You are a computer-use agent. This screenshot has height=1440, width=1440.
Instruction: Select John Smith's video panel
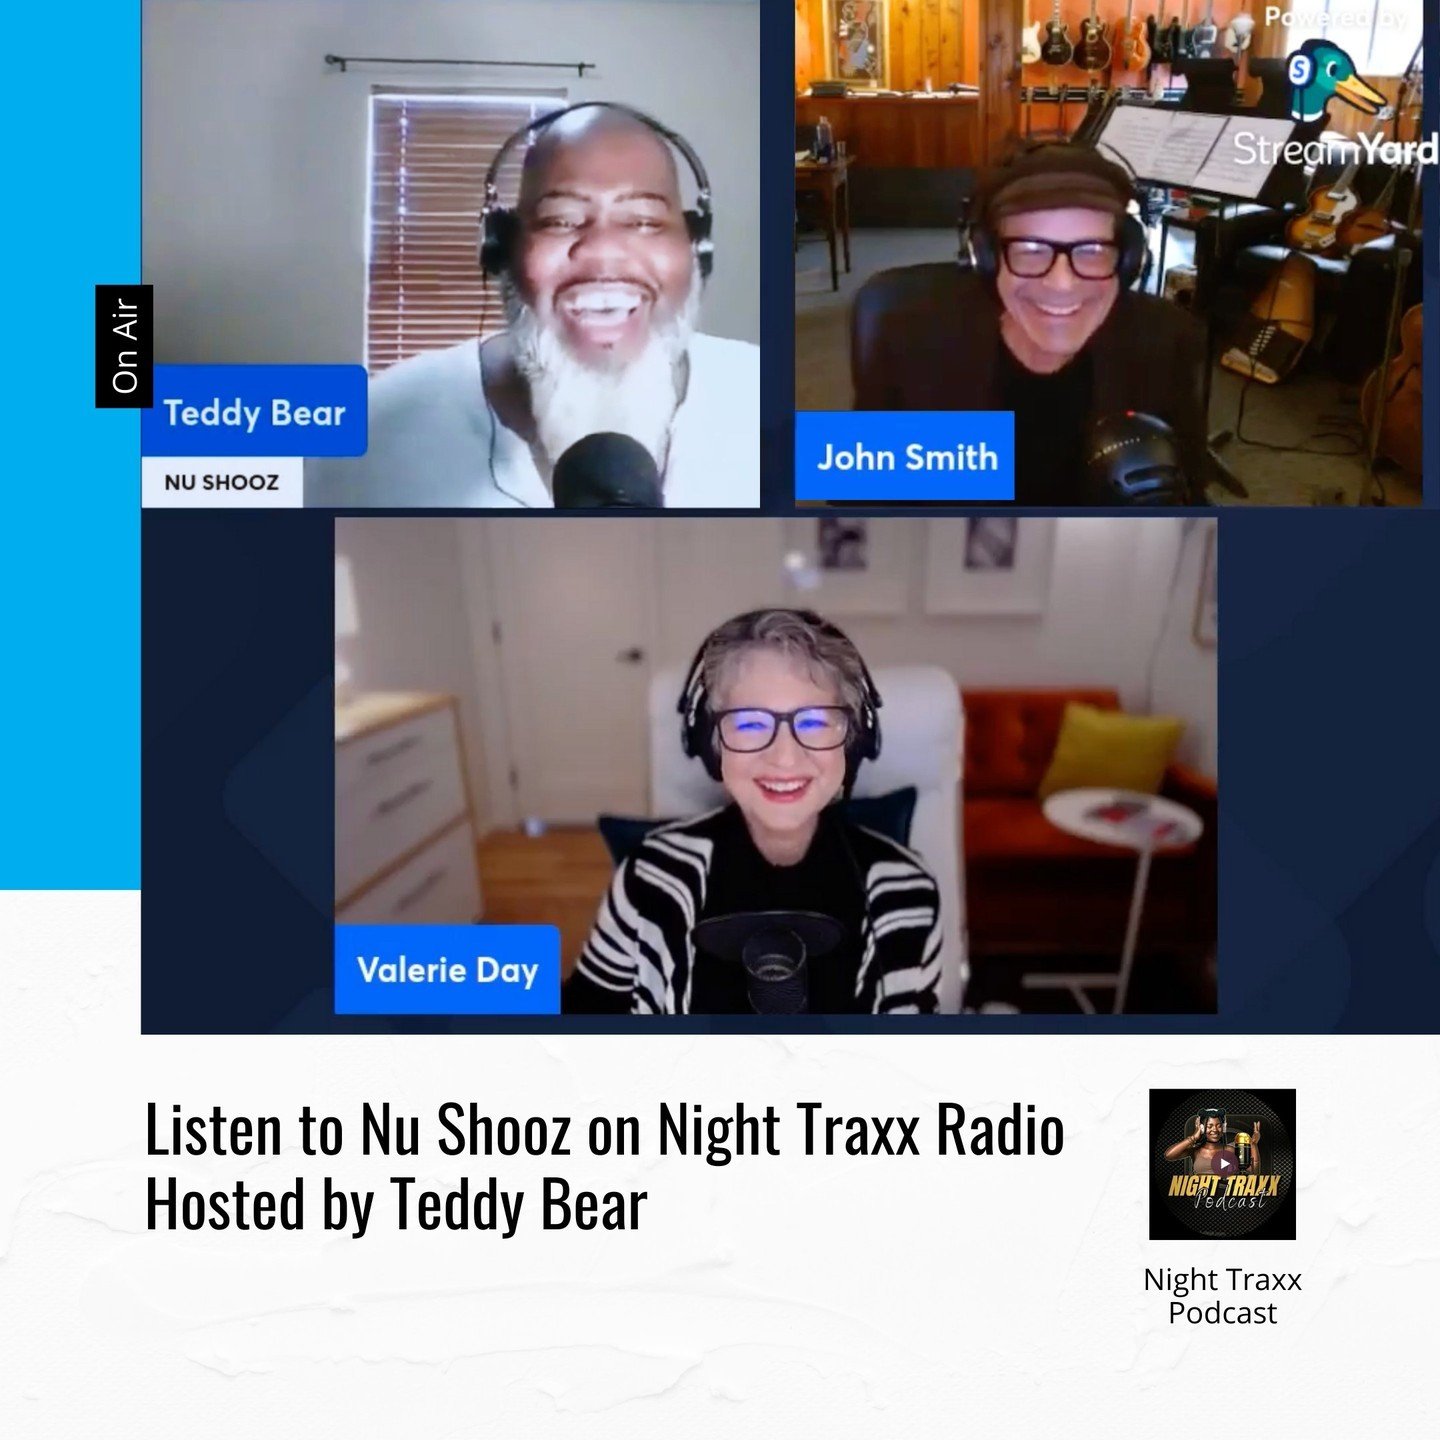[1109, 254]
